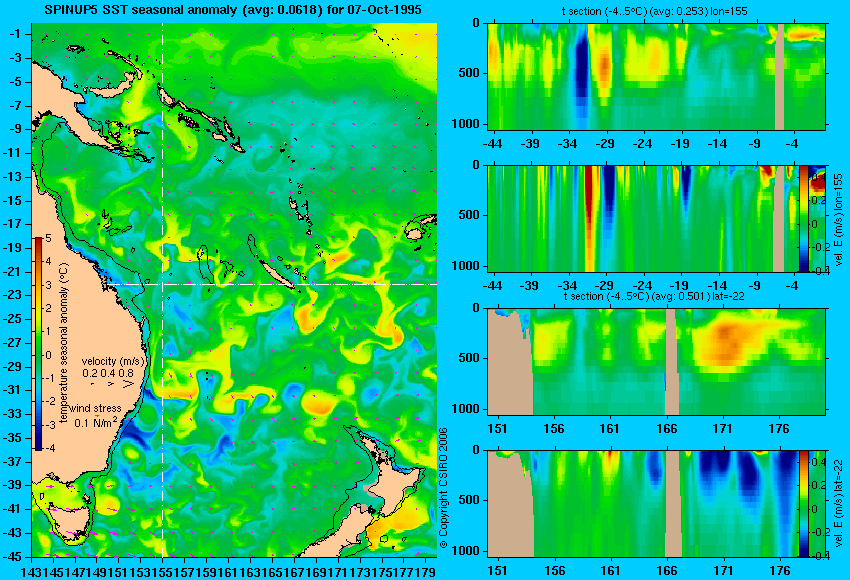Click the 'velocity (m/s)' legend heading

pos(114,361)
